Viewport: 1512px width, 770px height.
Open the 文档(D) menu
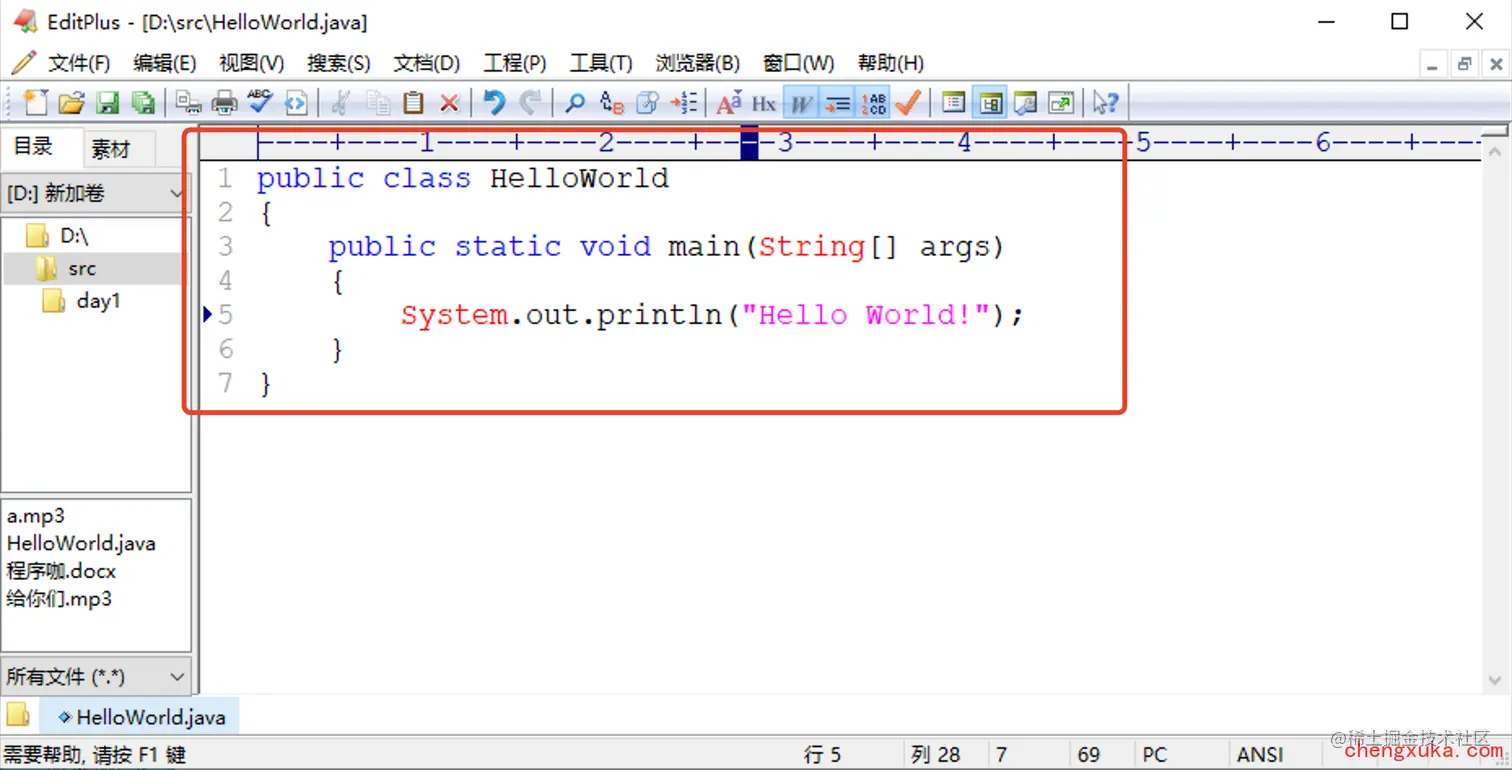point(427,63)
